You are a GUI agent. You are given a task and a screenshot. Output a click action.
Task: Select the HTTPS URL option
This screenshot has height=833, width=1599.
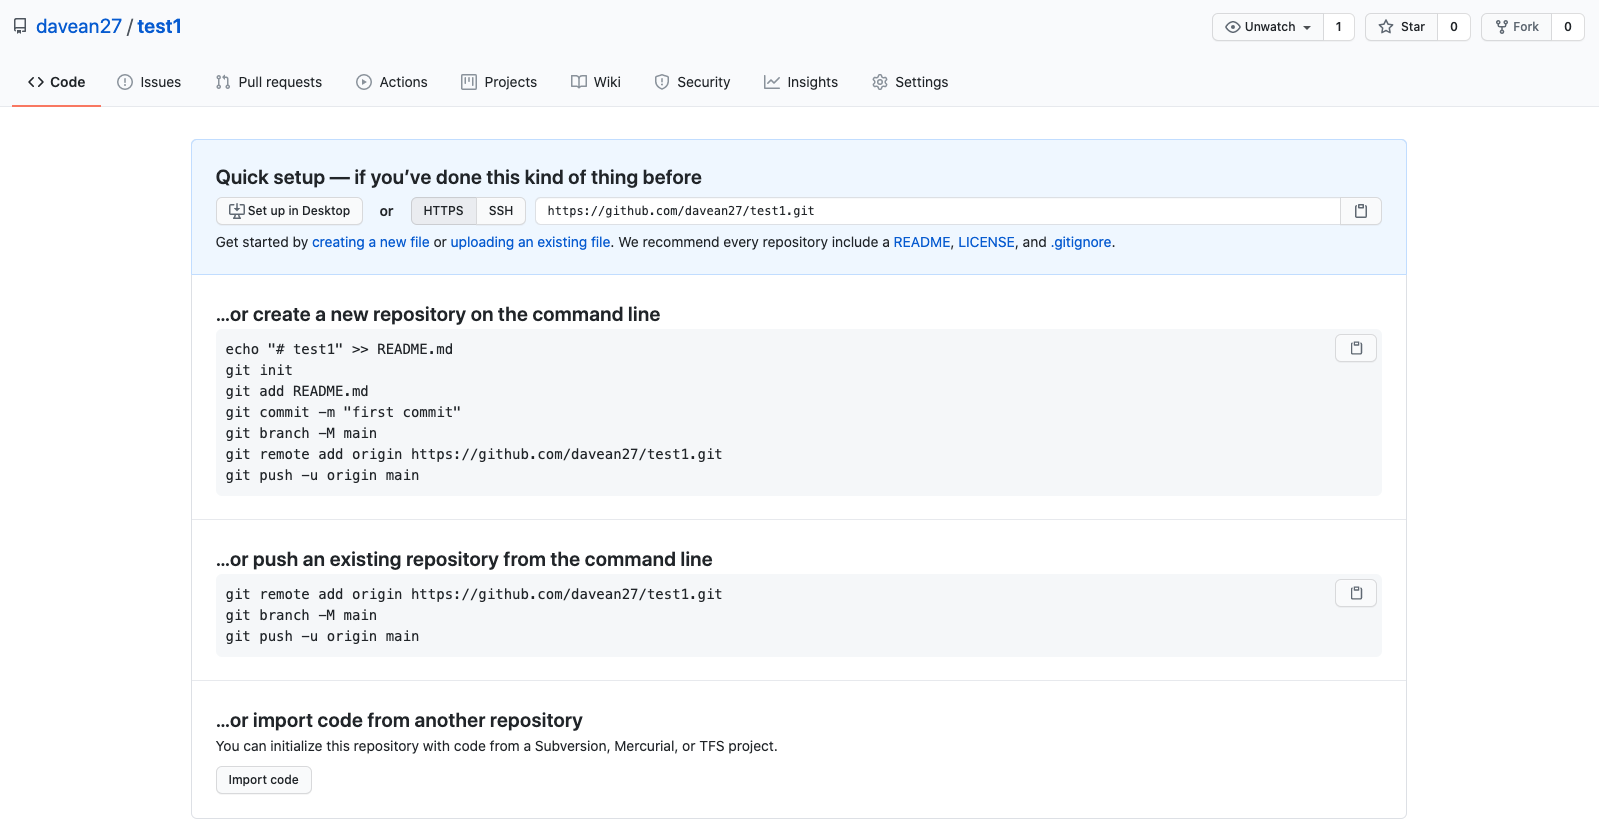(x=443, y=211)
